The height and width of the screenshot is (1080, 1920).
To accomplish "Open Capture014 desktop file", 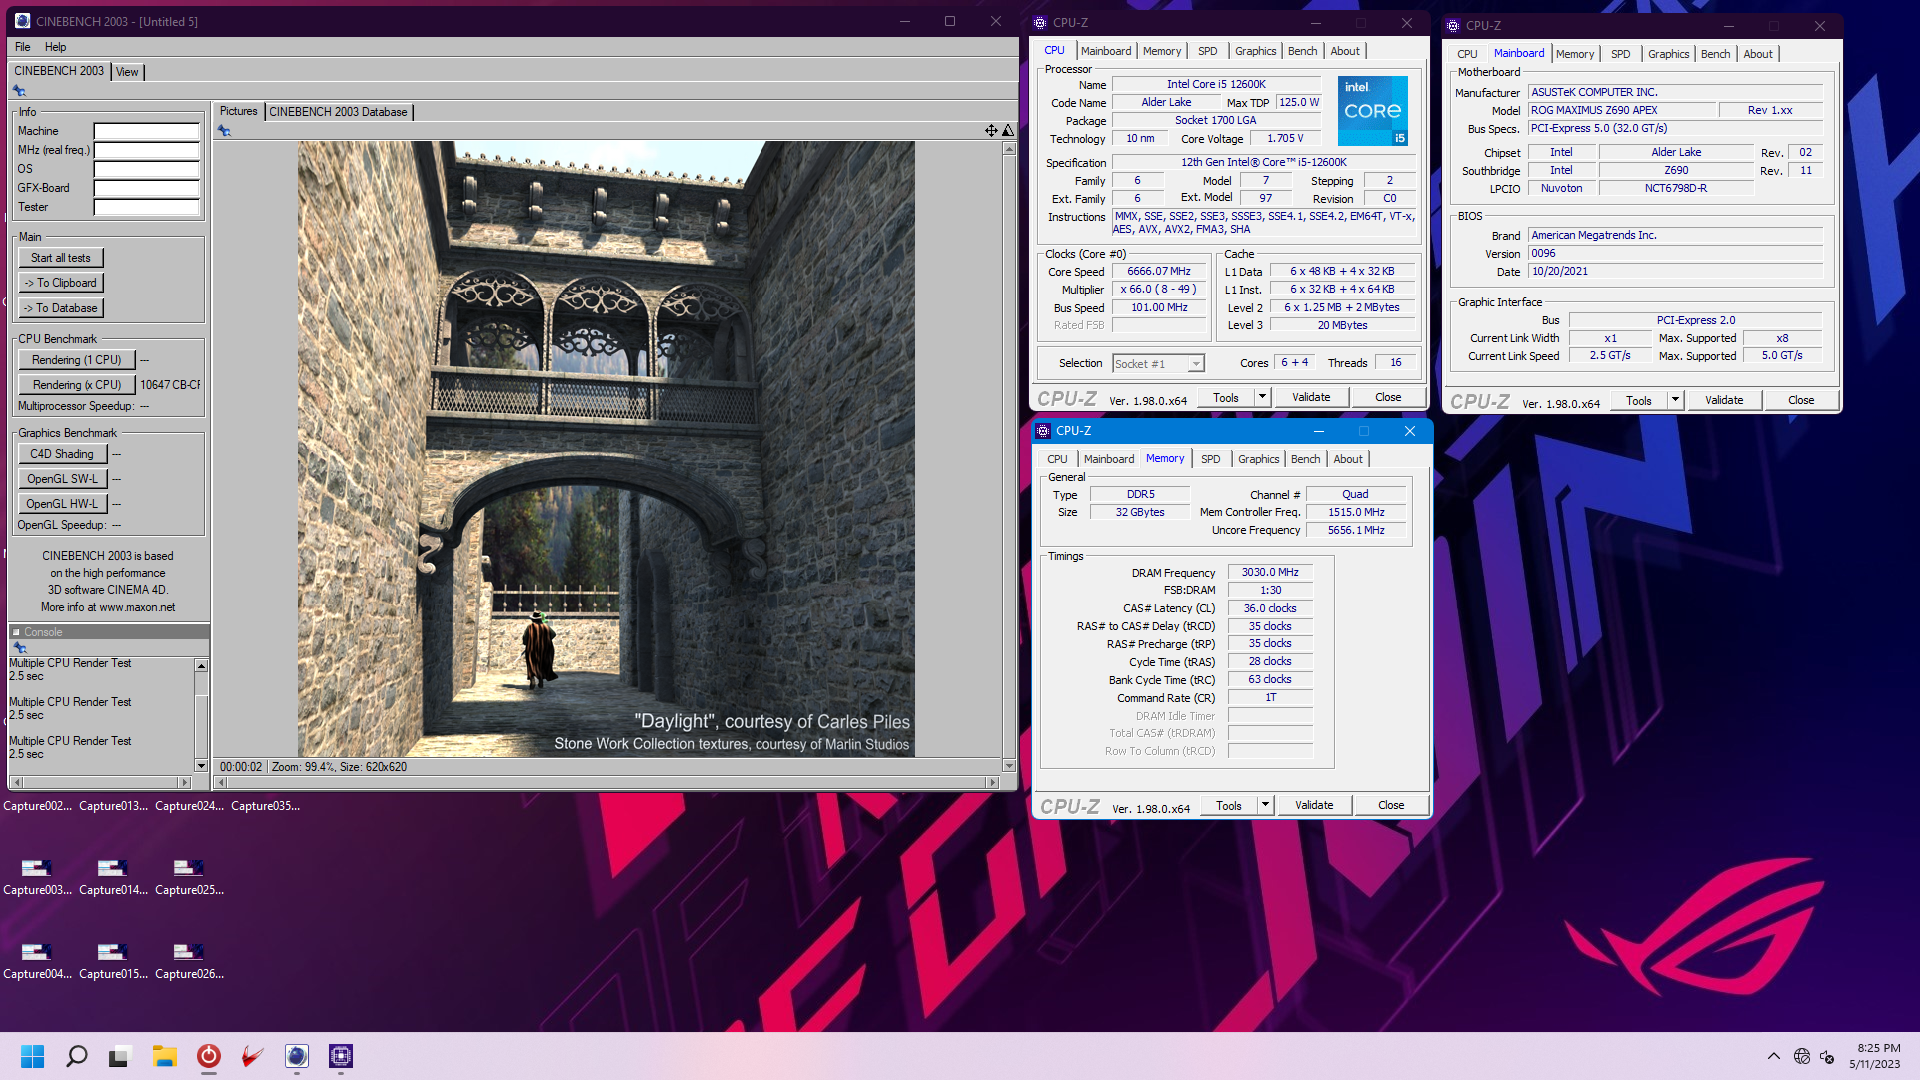I will tap(113, 874).
